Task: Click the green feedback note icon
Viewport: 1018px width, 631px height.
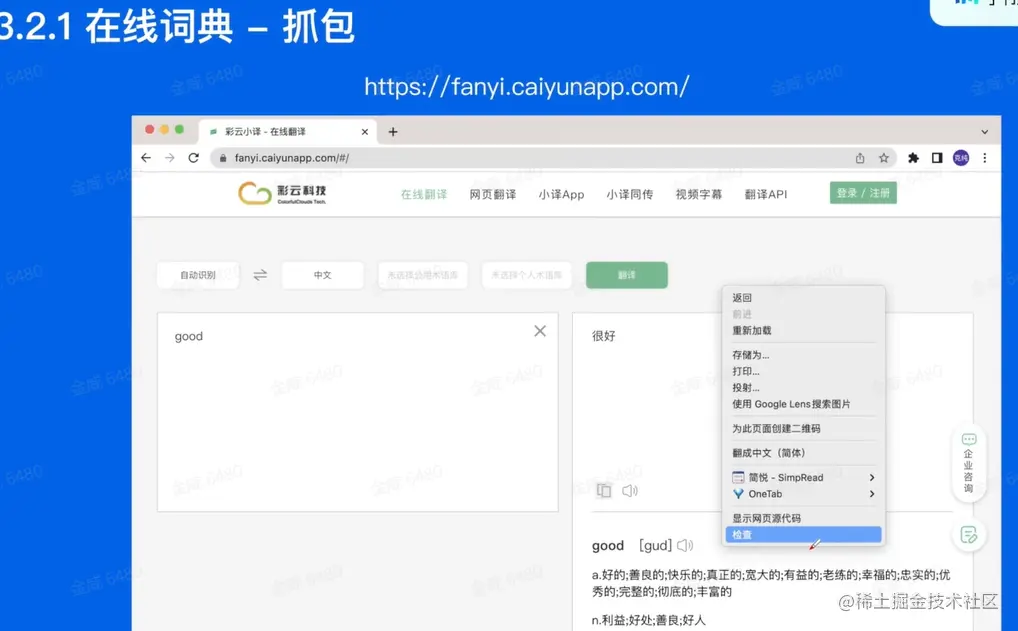Action: point(969,535)
